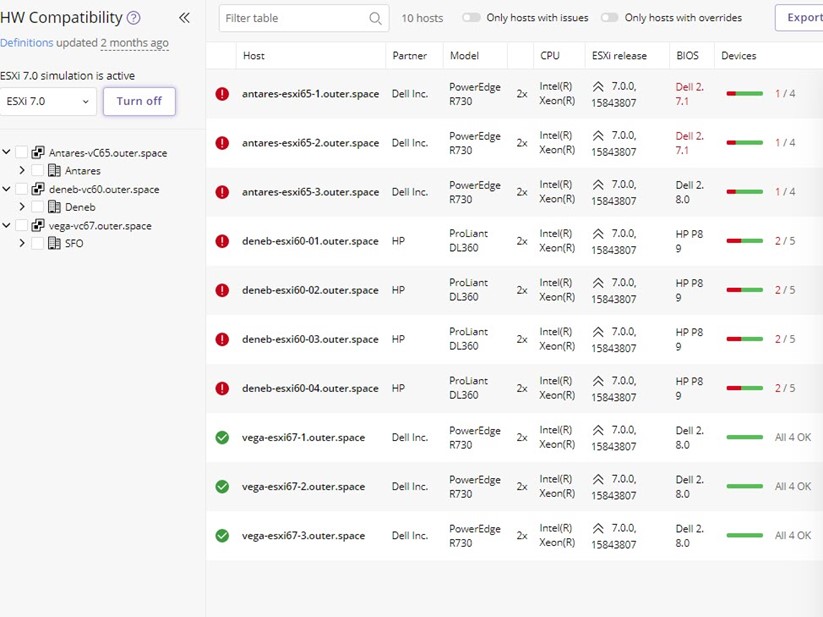This screenshot has width=823, height=617.
Task: Turn off the ESXi simulation
Action: 139,101
